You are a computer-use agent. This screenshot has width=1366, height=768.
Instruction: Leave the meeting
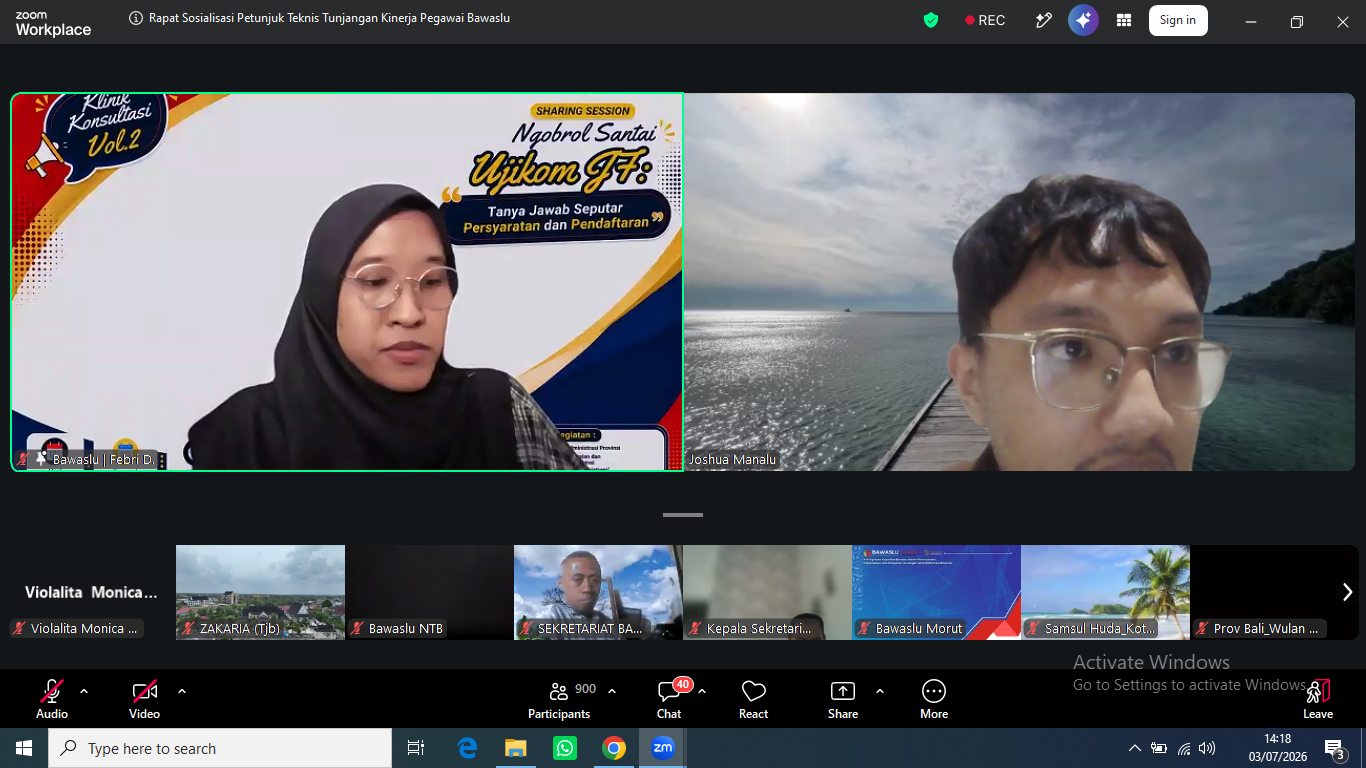pos(1318,699)
